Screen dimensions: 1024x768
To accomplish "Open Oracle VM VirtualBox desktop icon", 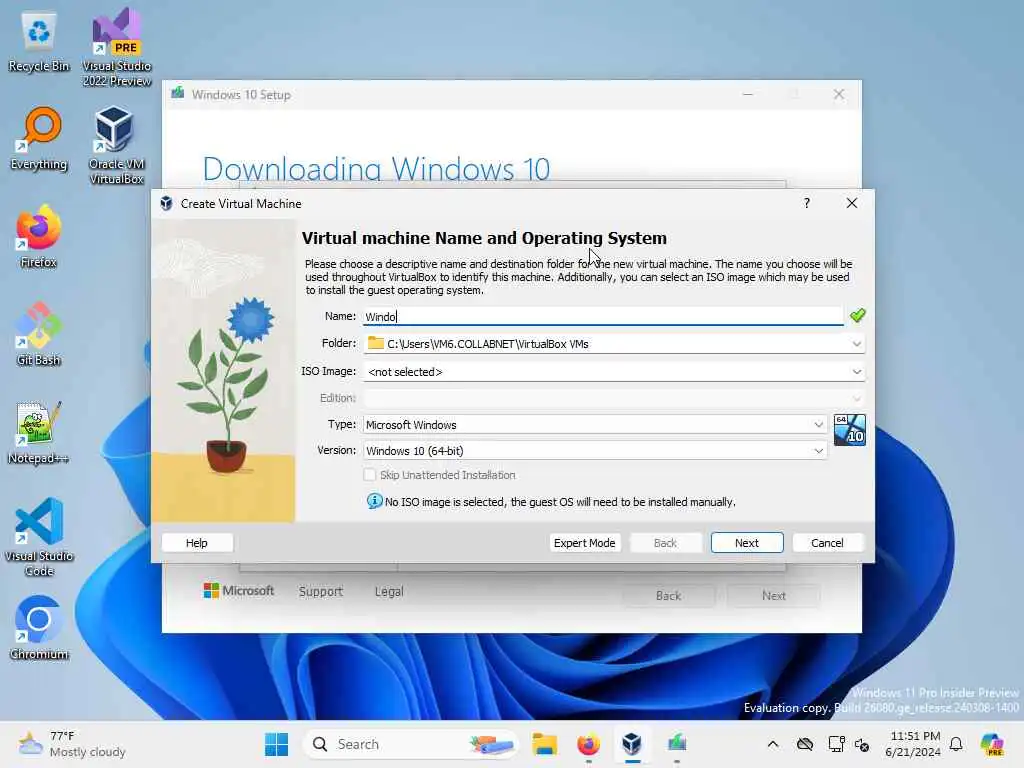I will (x=116, y=145).
